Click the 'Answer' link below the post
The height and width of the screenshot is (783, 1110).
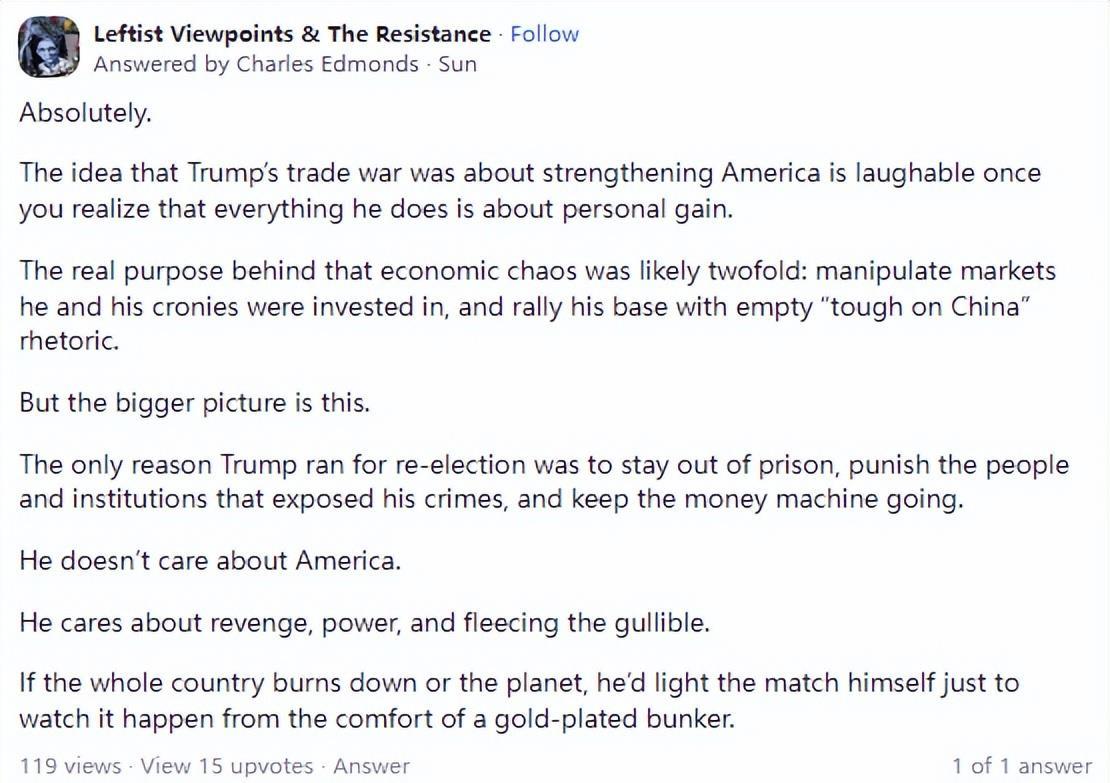[371, 766]
